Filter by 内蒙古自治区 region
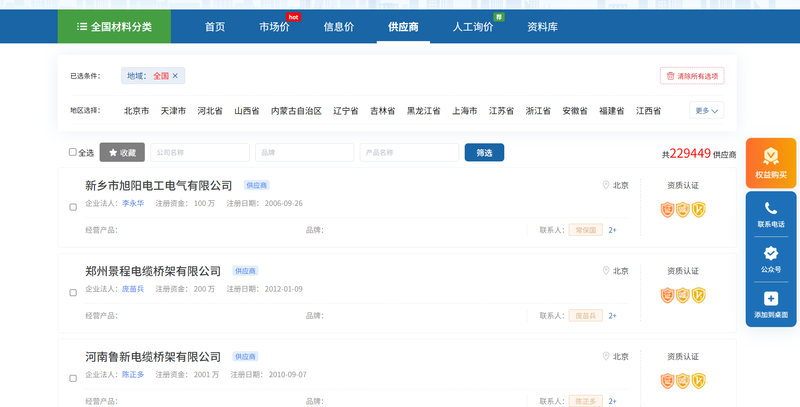This screenshot has height=407, width=800. 296,111
